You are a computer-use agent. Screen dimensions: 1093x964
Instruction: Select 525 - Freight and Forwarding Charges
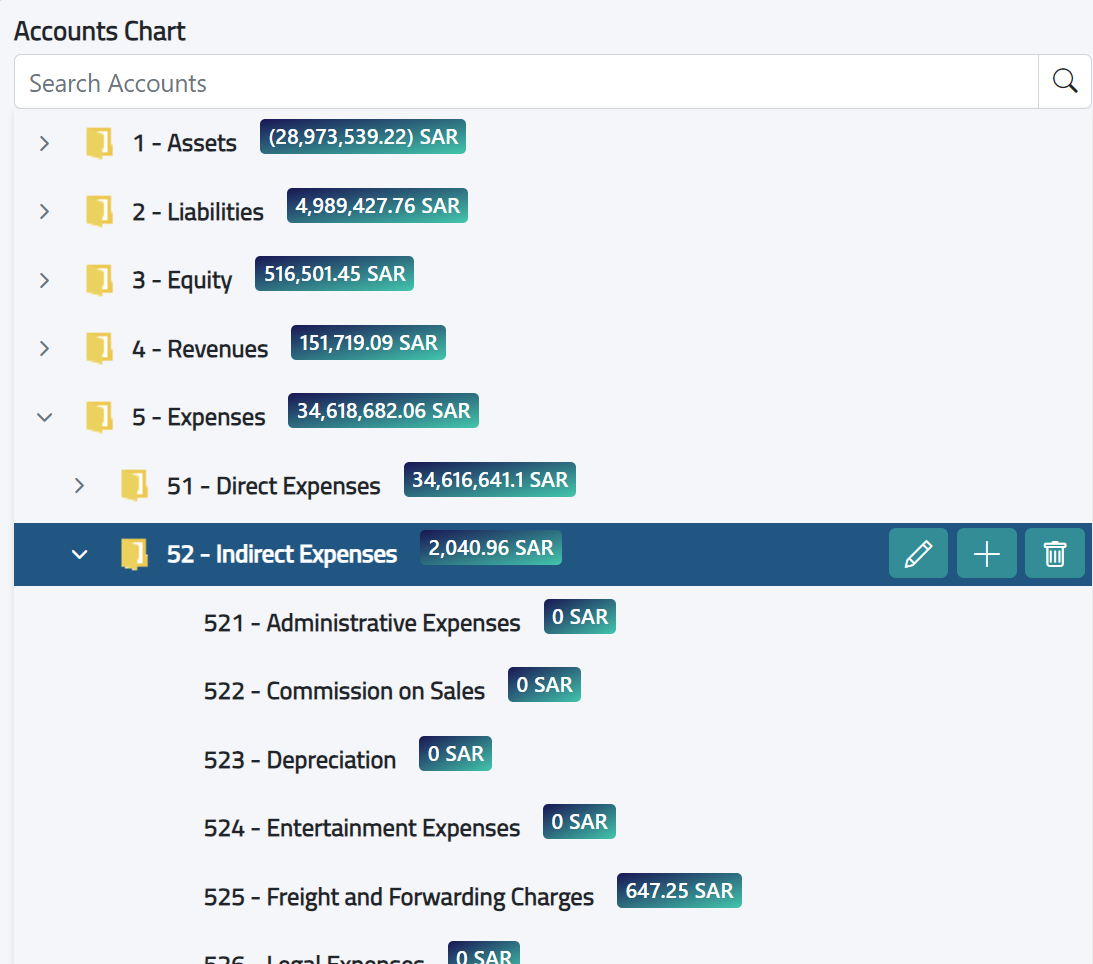[398, 897]
